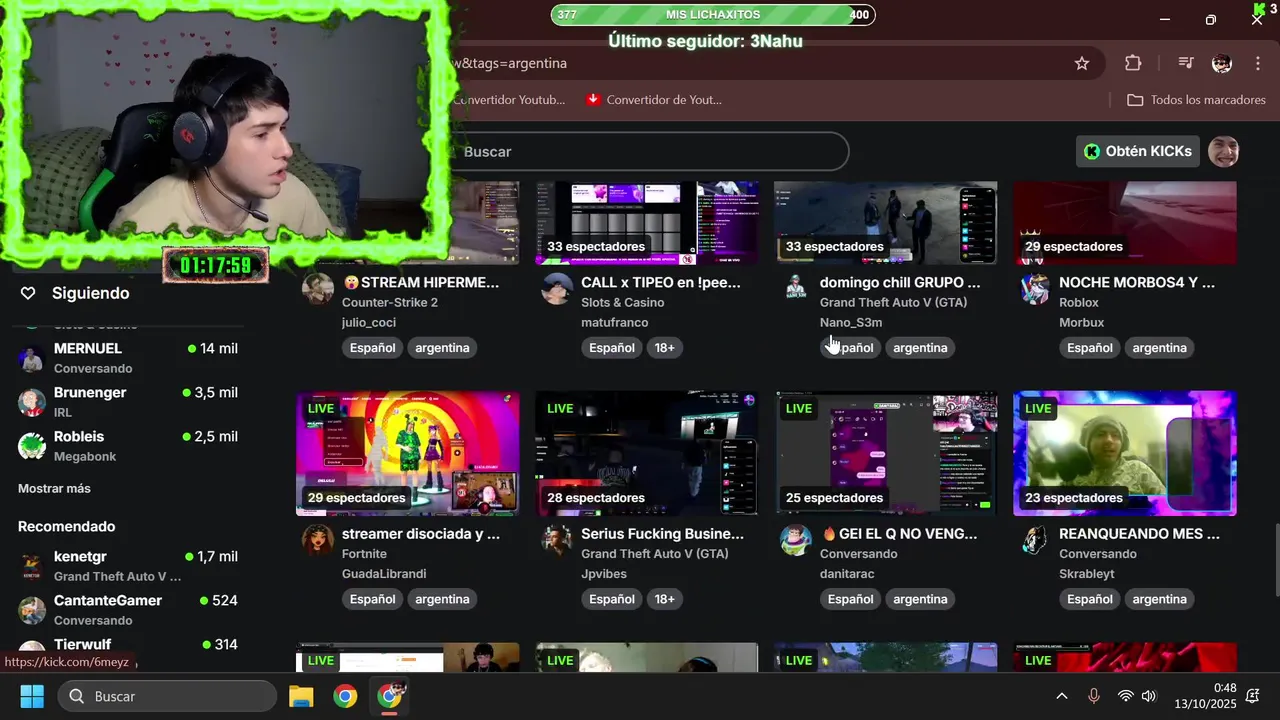
Task: Expand the list with Mostrar más
Action: (x=54, y=488)
